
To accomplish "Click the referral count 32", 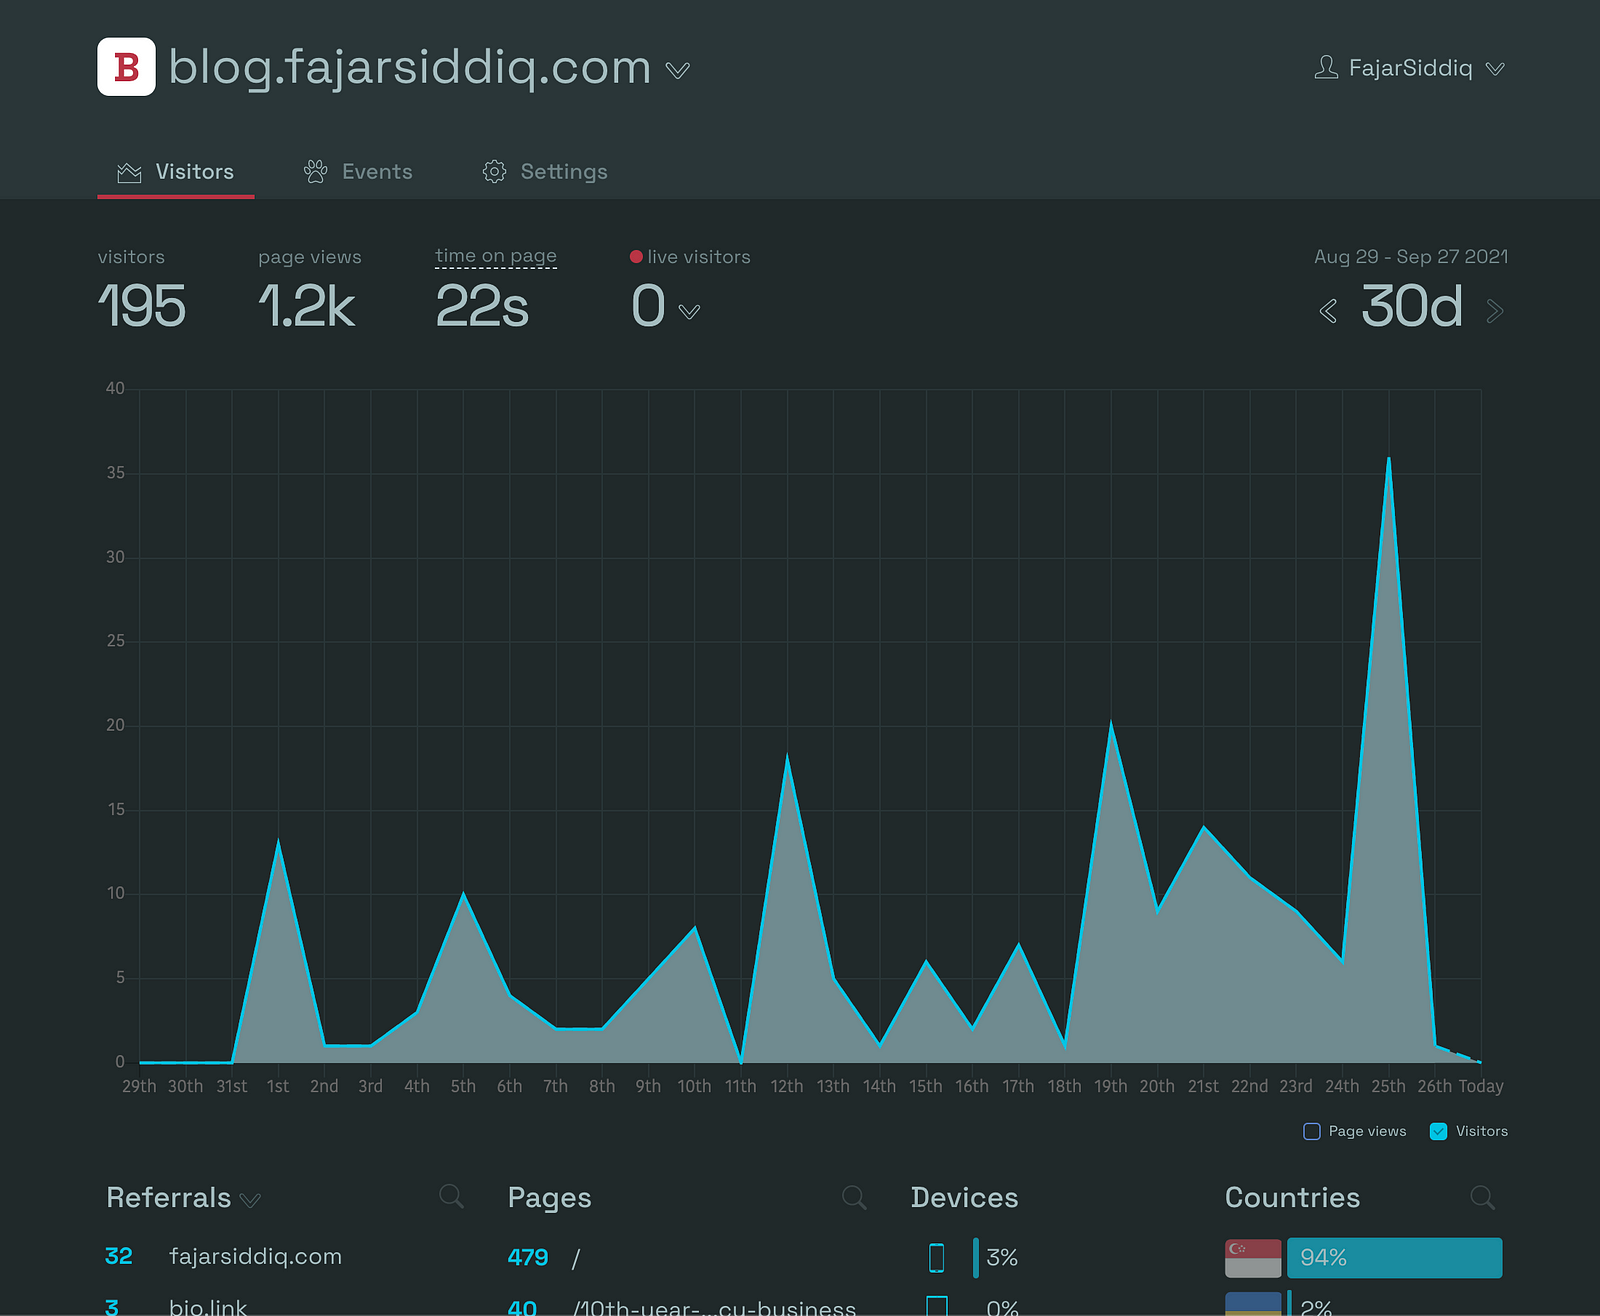I will point(119,1256).
